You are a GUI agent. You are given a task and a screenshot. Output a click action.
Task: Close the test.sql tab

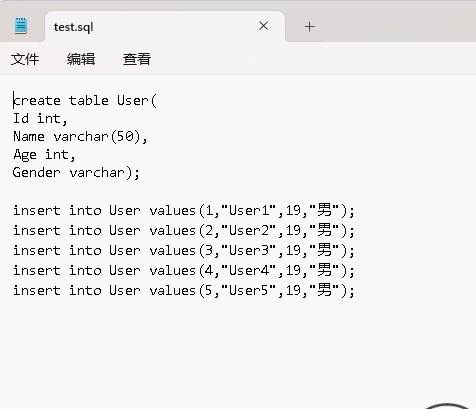(x=263, y=26)
